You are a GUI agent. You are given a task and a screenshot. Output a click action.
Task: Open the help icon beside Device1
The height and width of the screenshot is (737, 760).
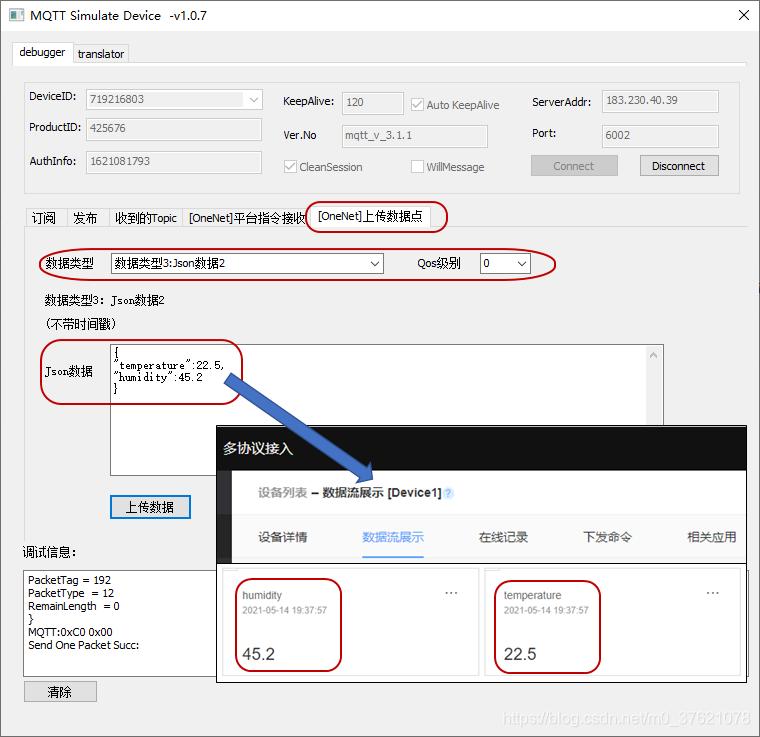pos(449,493)
